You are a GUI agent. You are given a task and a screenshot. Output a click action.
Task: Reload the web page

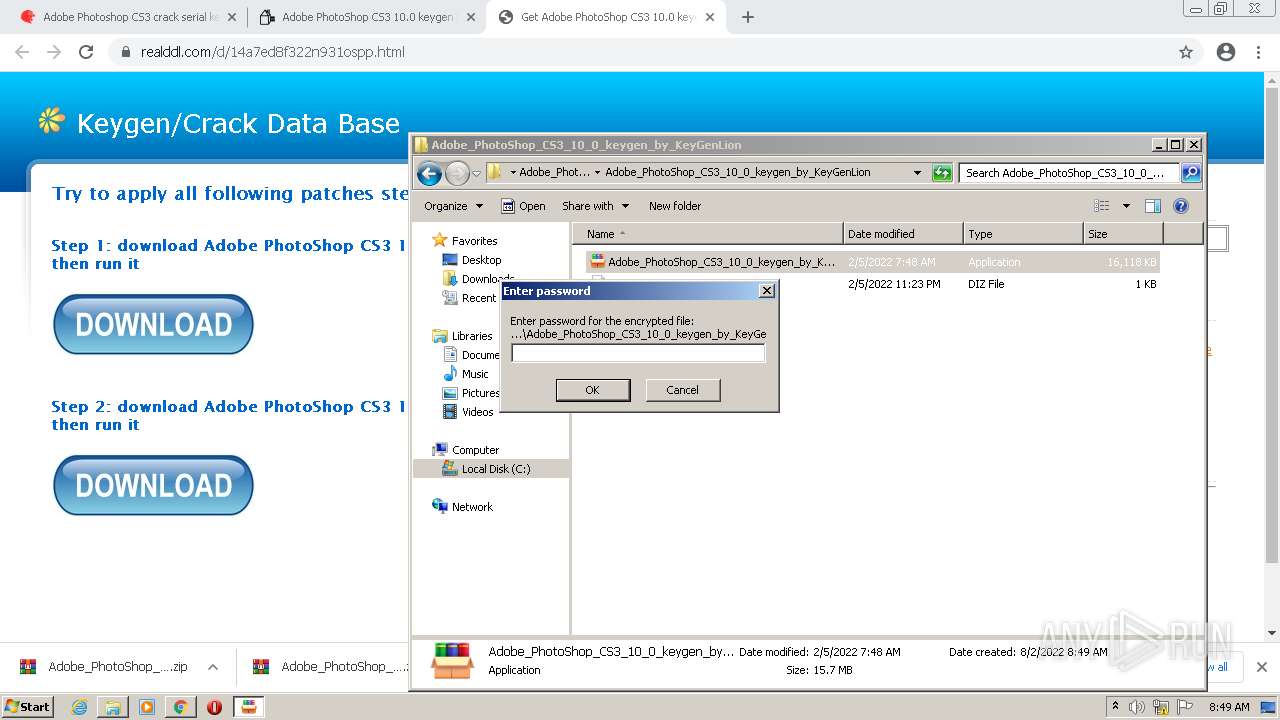point(86,52)
